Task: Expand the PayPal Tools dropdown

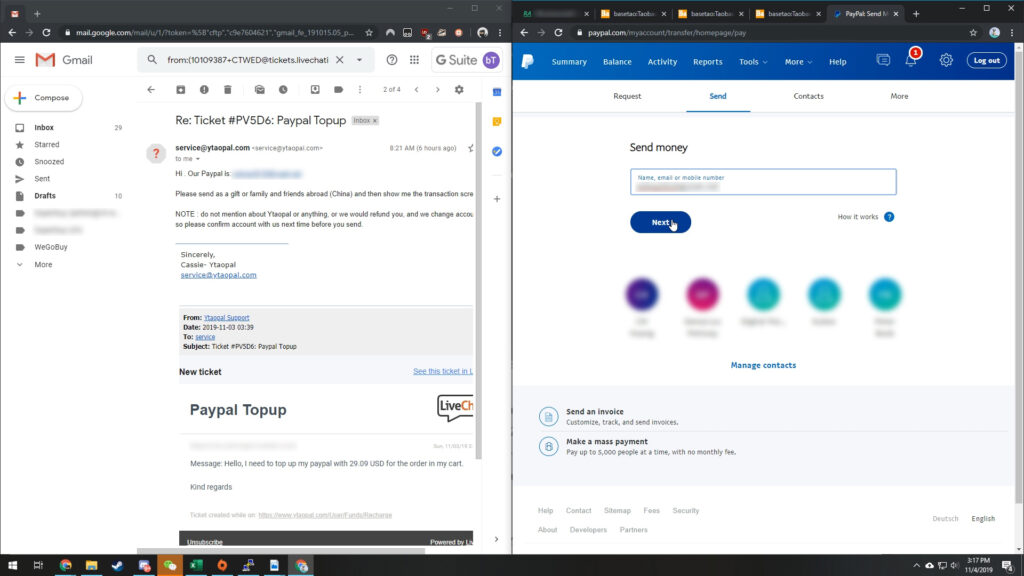Action: (x=753, y=62)
